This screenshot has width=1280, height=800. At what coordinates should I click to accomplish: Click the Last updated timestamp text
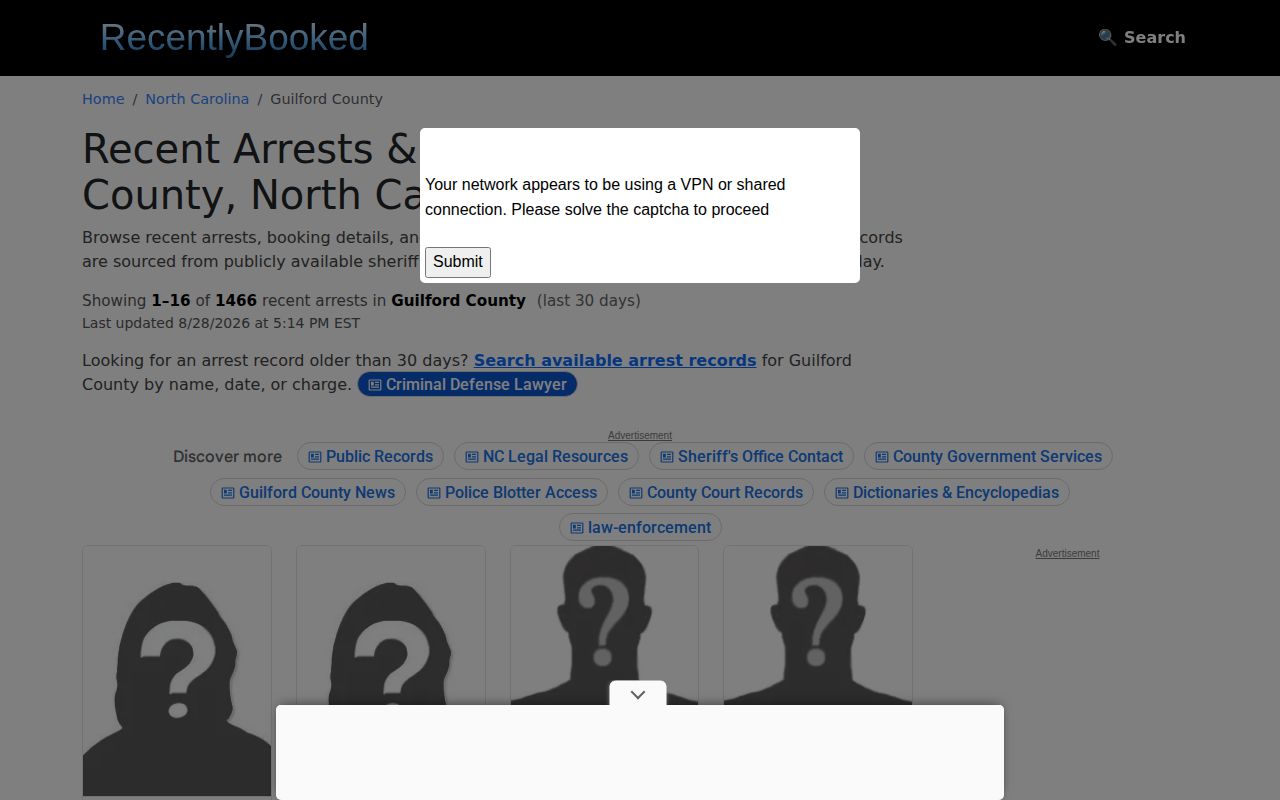(x=221, y=323)
